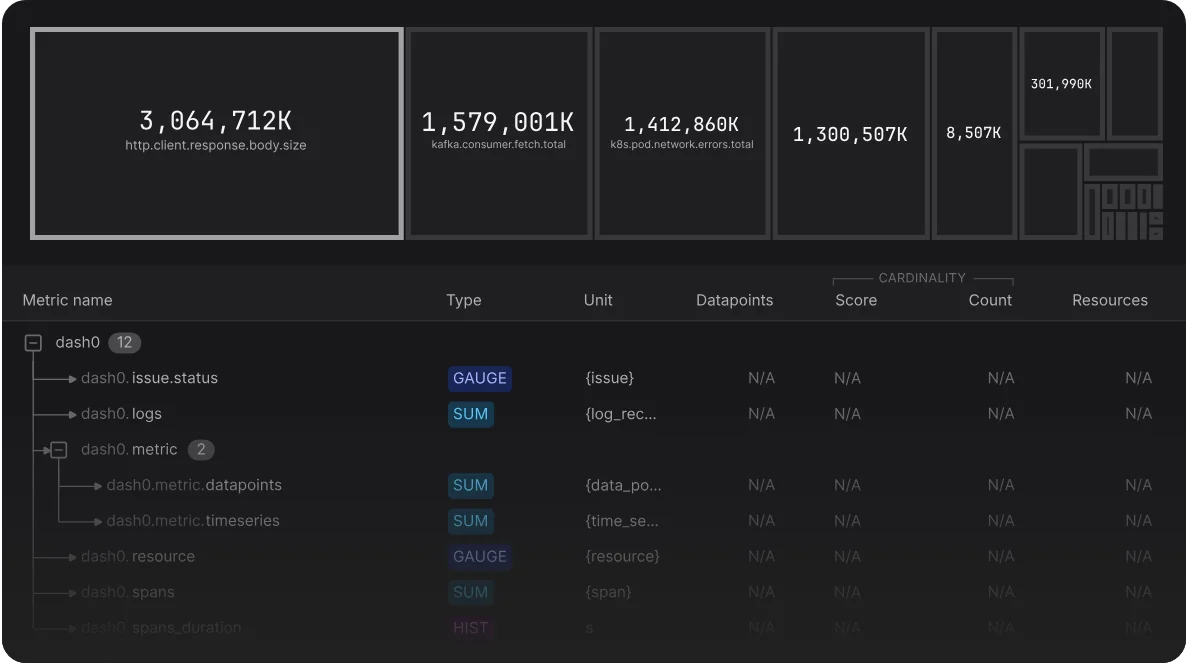Click the {time_se... unit cell
The width and height of the screenshot is (1188, 663).
621,521
